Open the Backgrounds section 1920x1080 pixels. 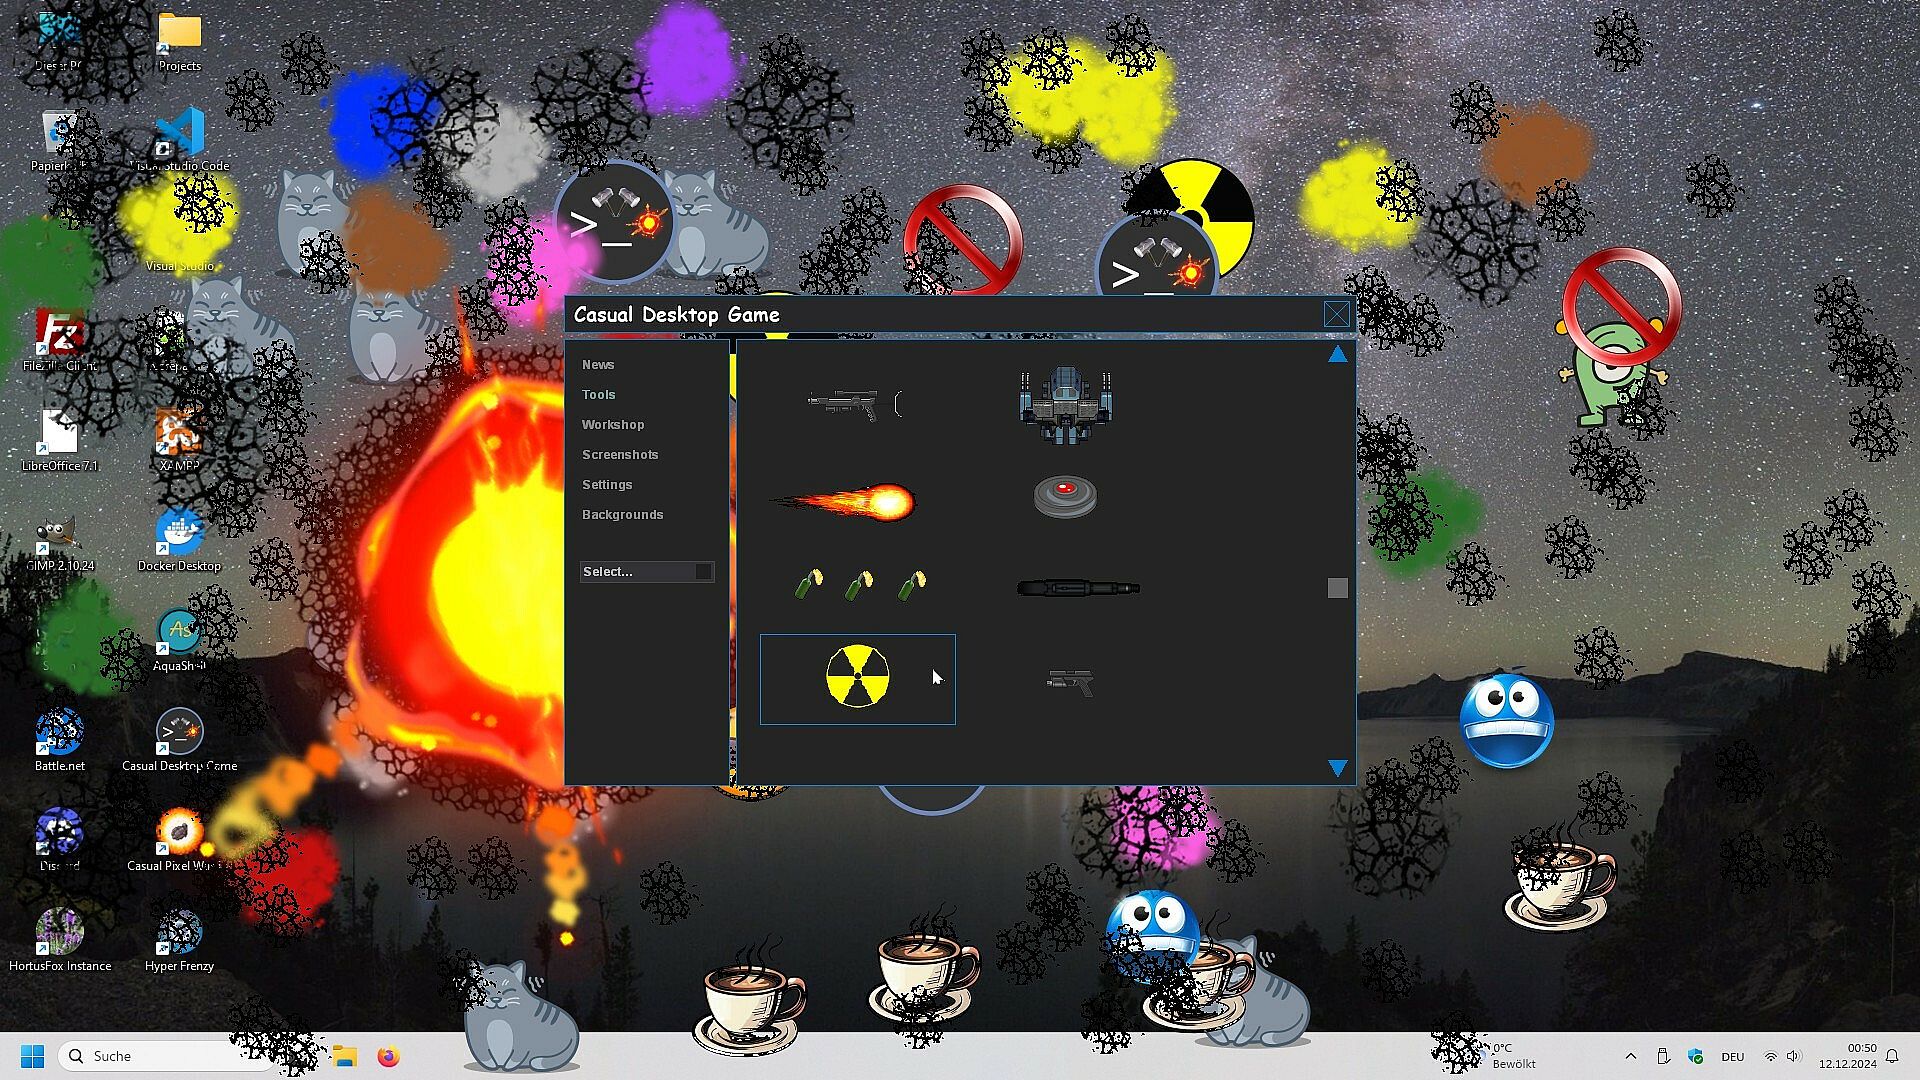coord(622,515)
